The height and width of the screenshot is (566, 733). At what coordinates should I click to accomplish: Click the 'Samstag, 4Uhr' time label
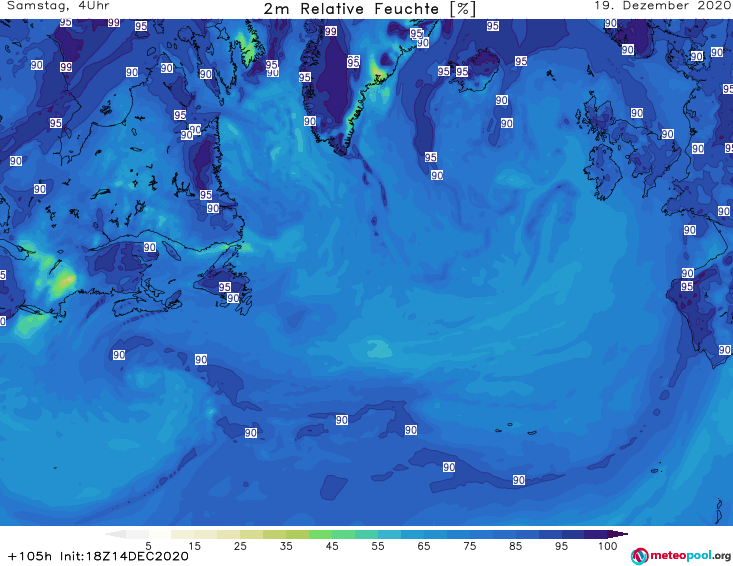click(58, 6)
